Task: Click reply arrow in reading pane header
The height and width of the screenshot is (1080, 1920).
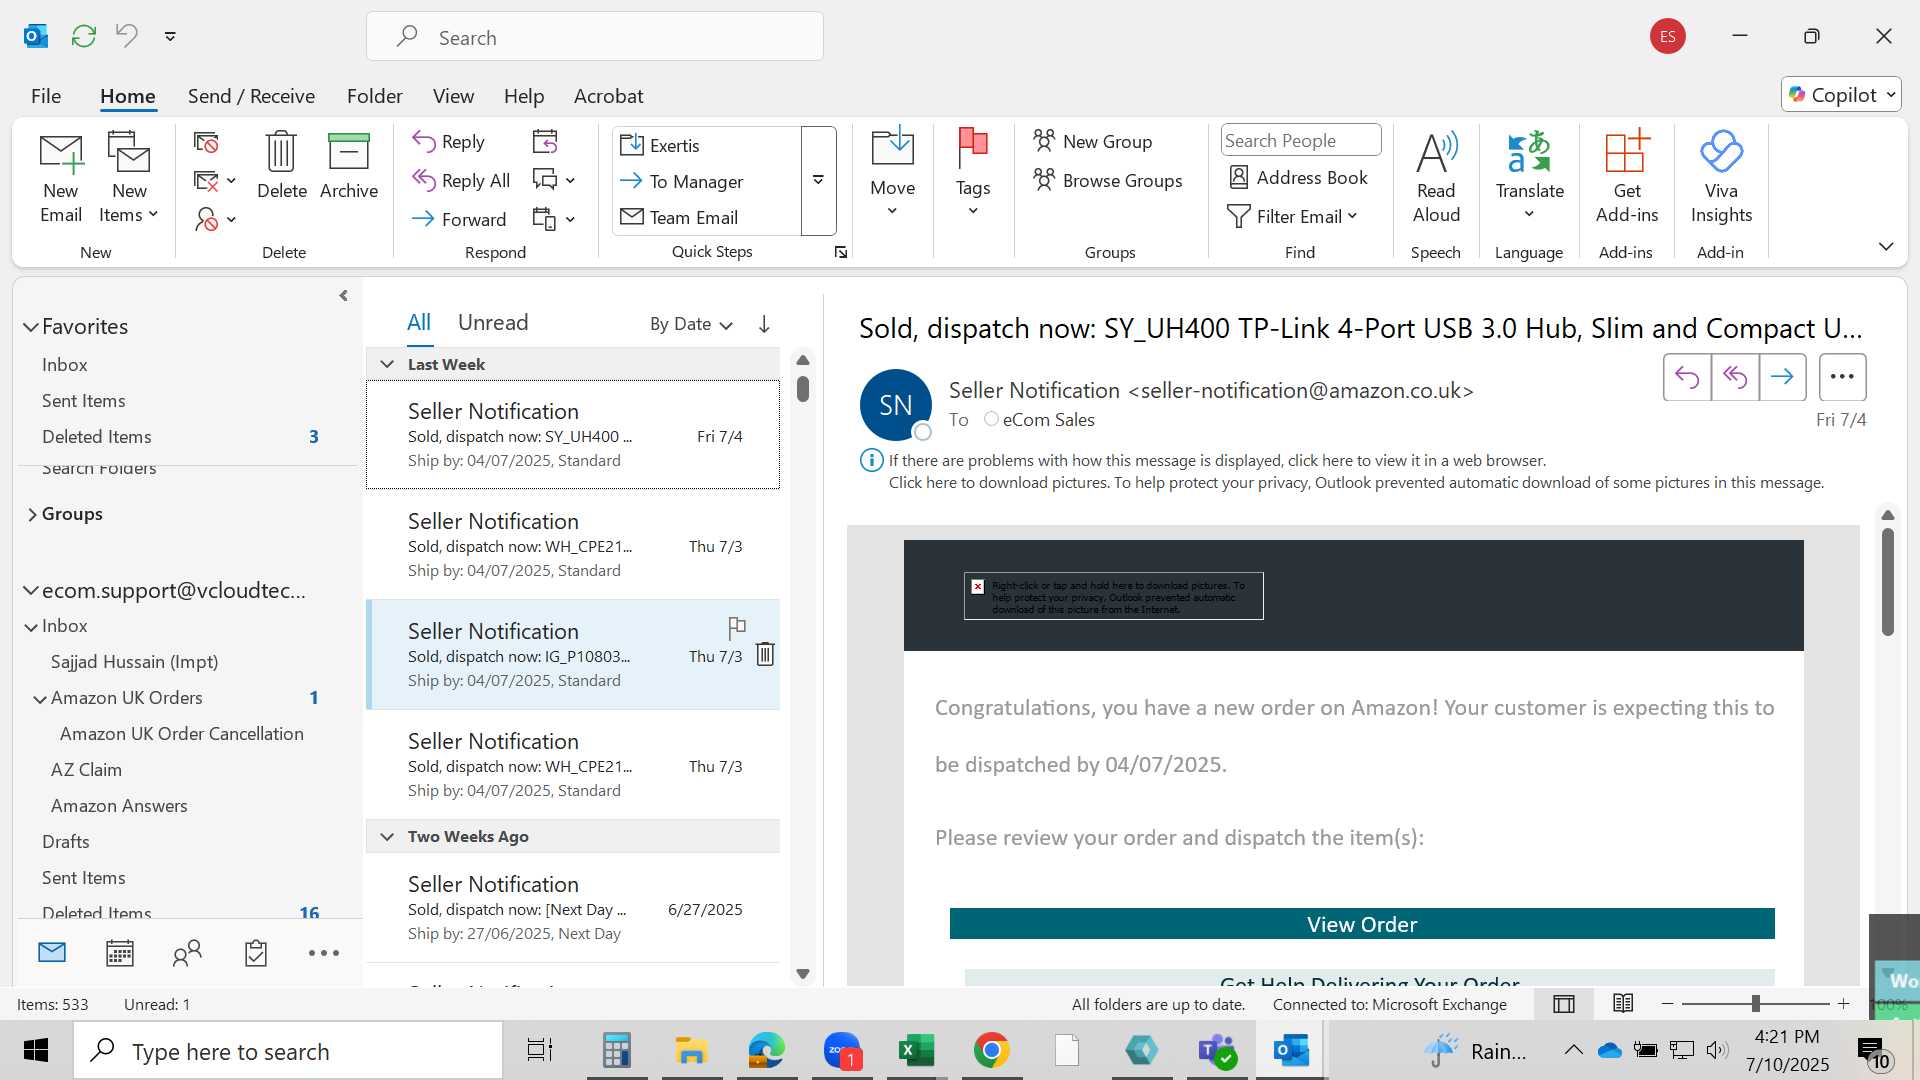Action: [1687, 377]
